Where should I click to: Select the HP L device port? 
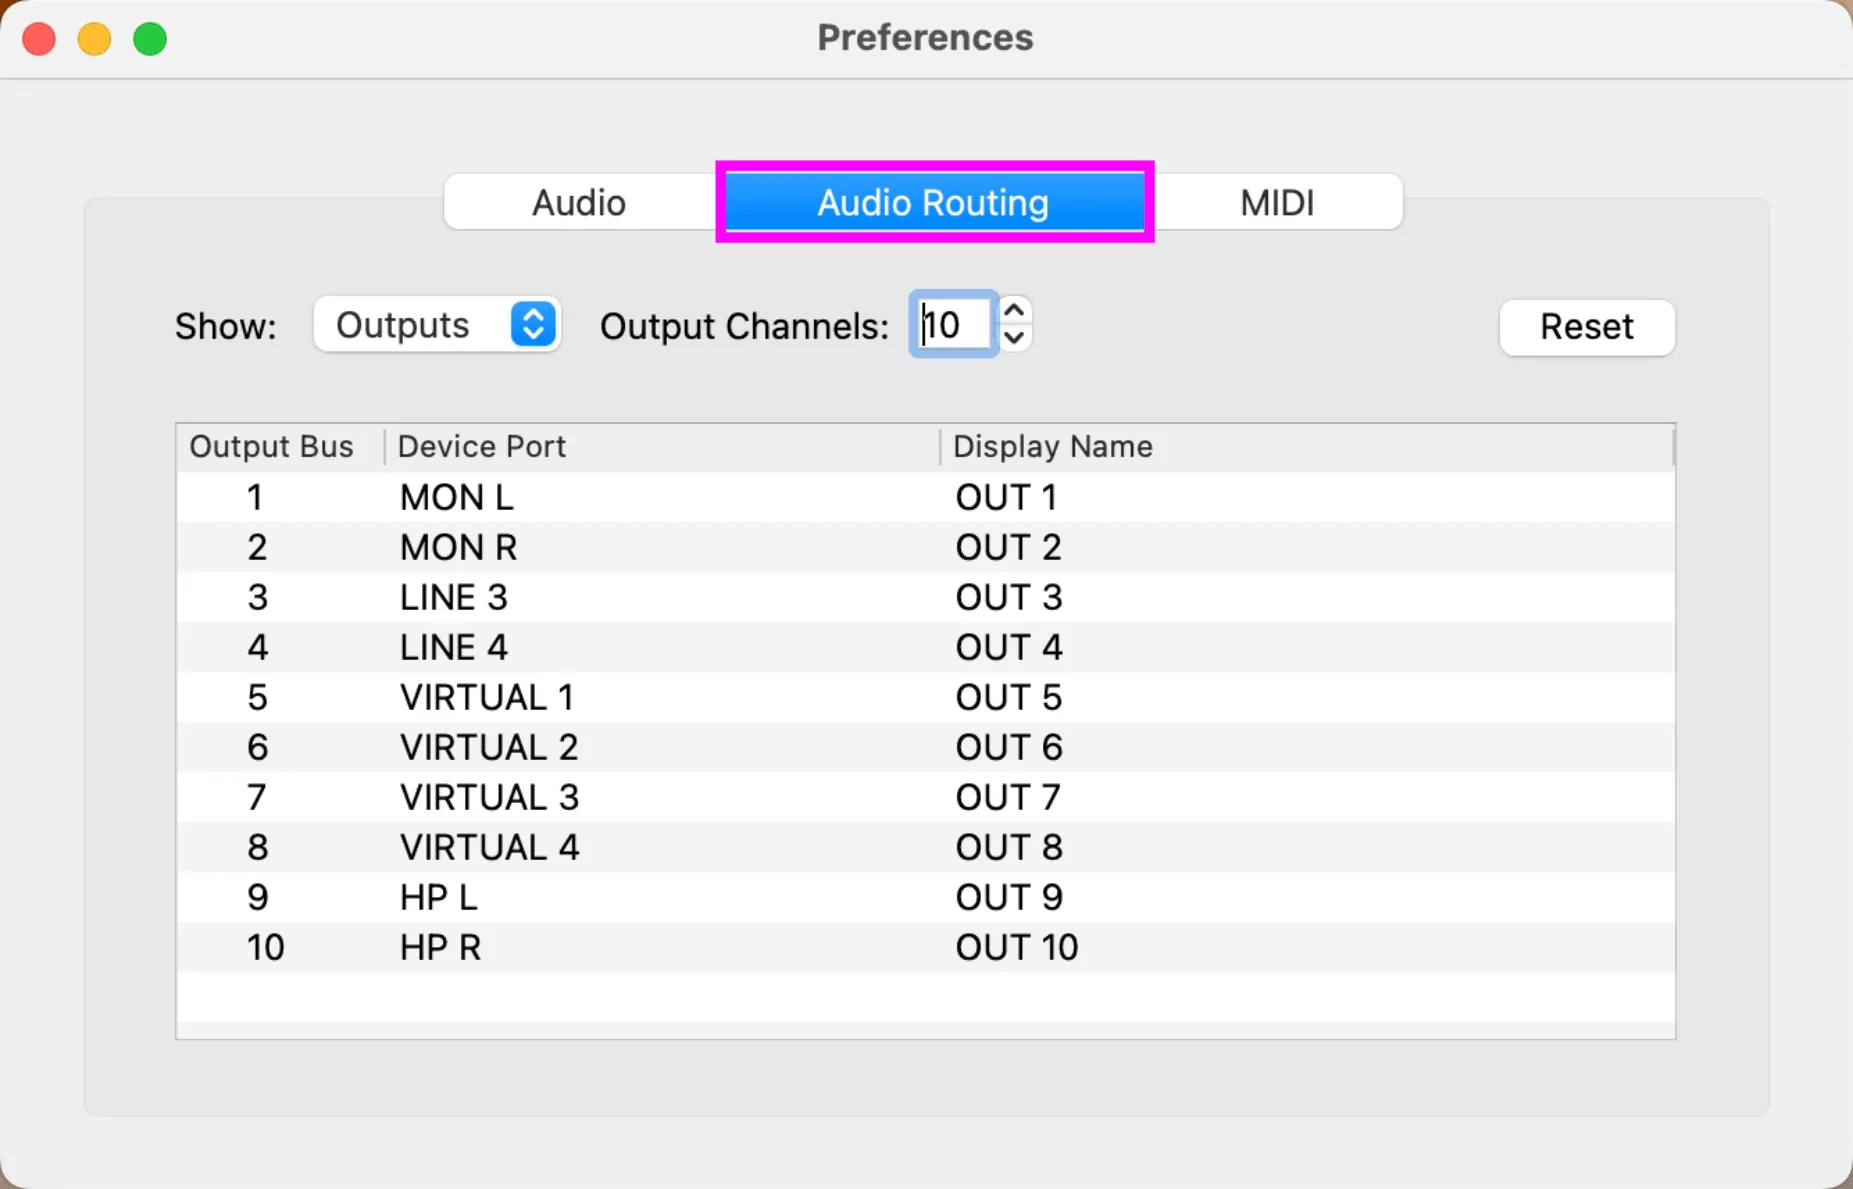tap(438, 897)
